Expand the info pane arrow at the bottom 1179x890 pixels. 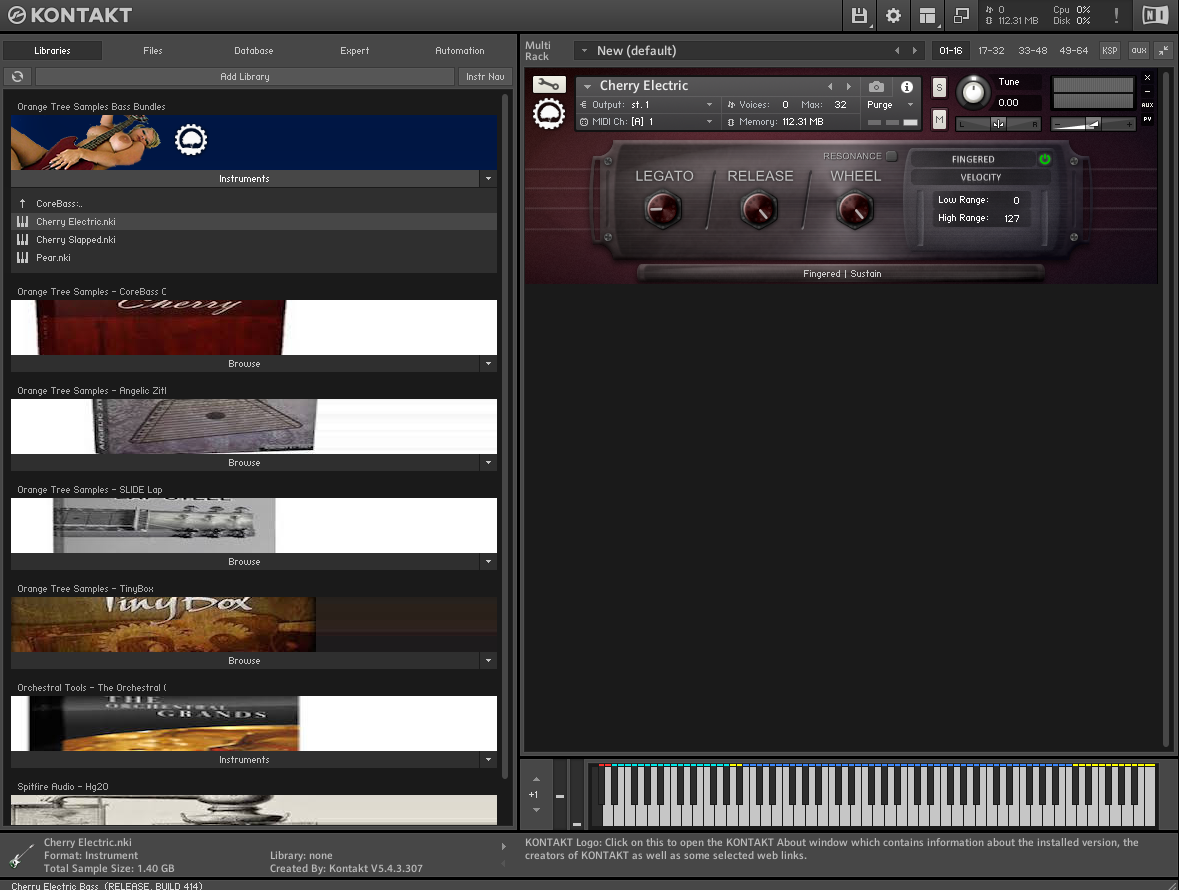[504, 846]
